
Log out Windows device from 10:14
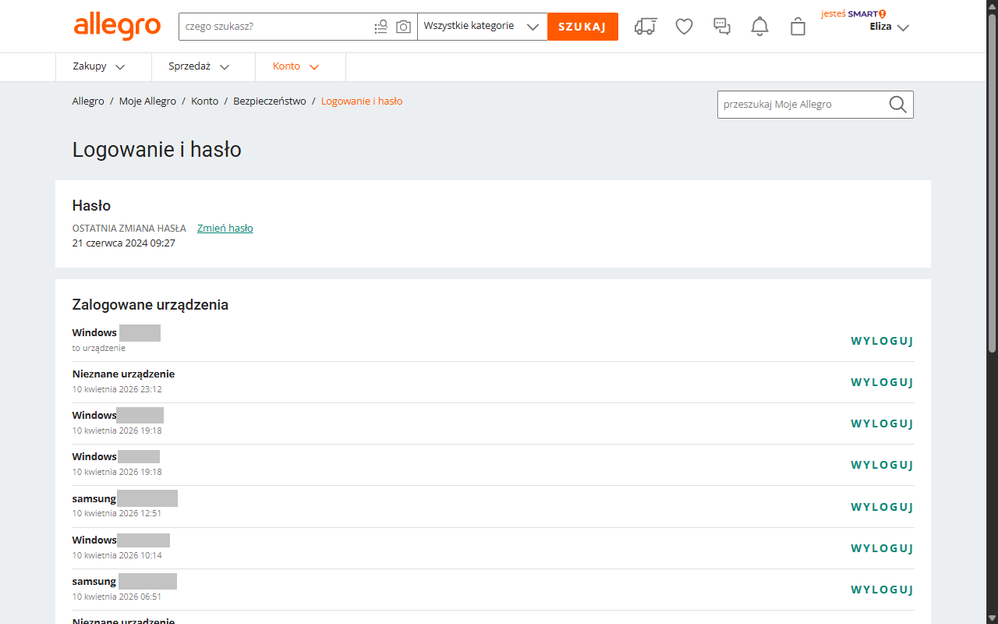pyautogui.click(x=882, y=548)
